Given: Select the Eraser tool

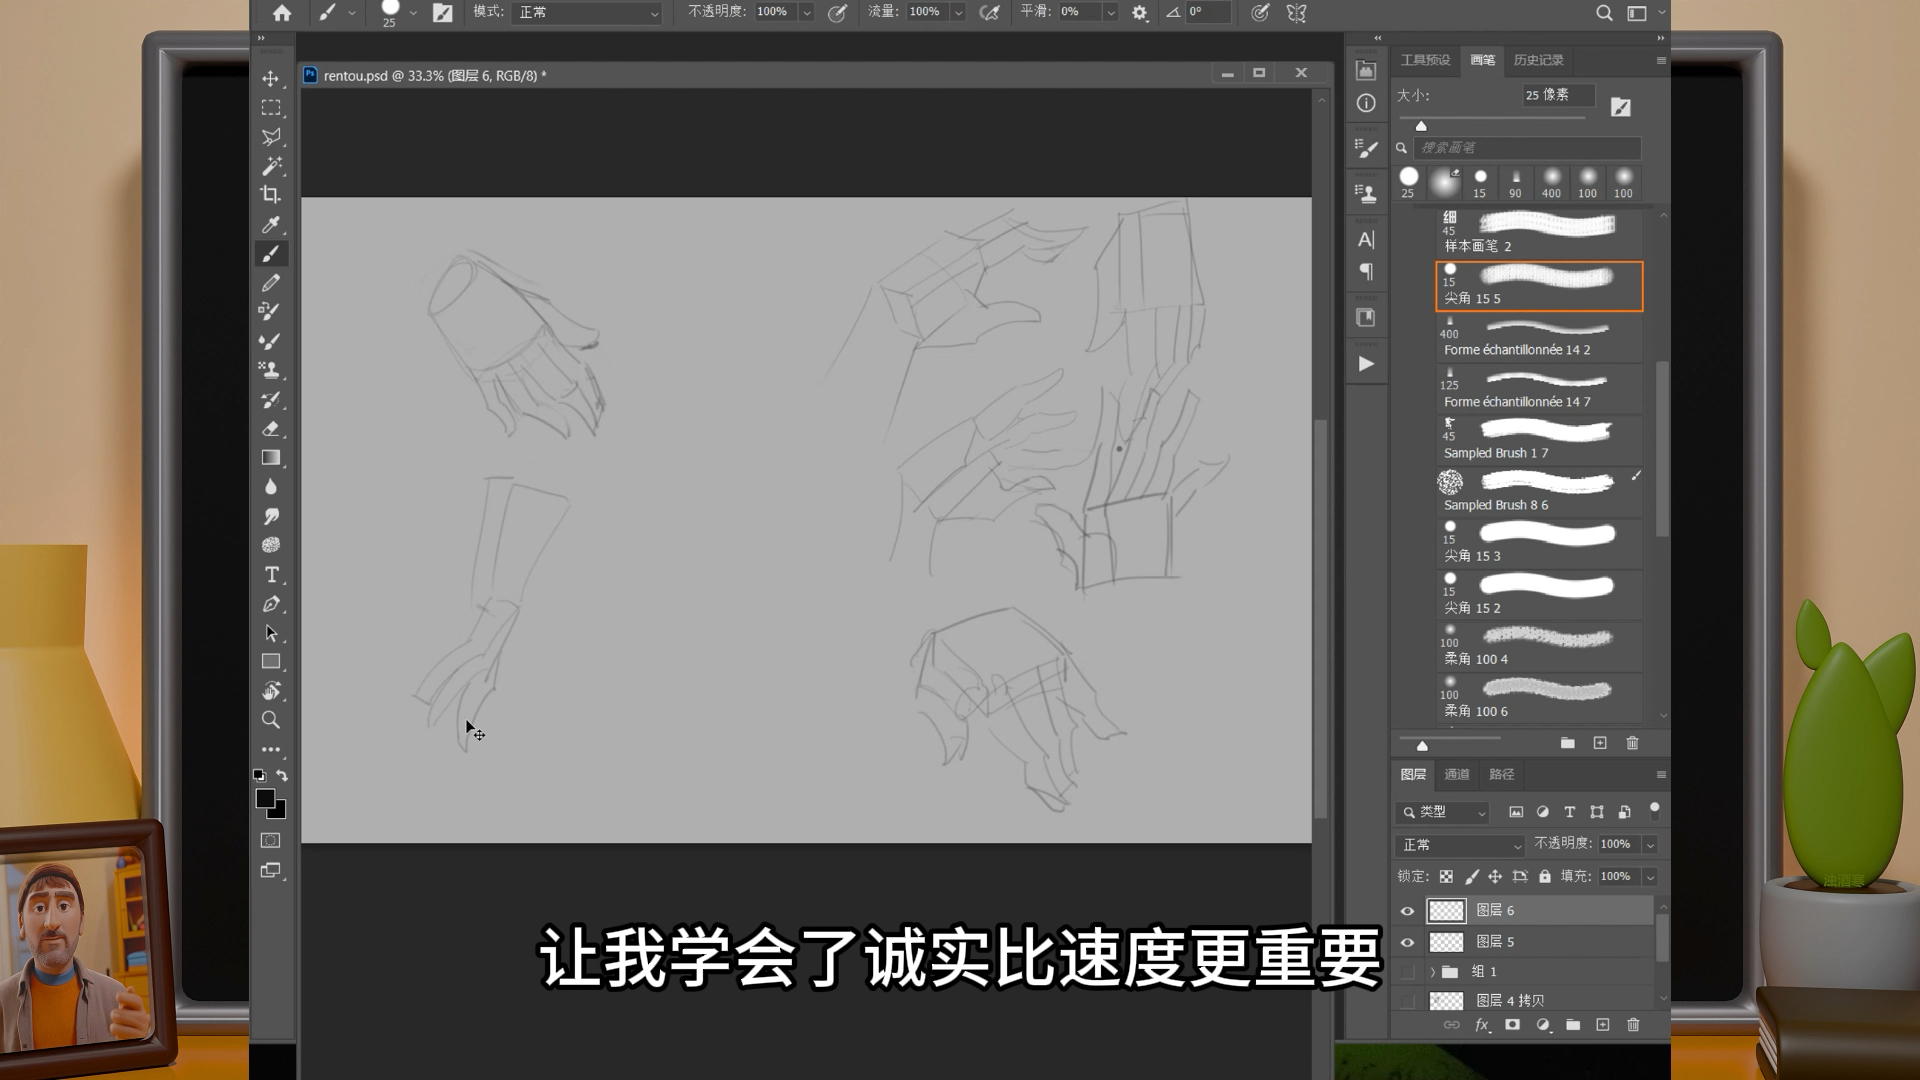Looking at the screenshot, I should tap(272, 429).
